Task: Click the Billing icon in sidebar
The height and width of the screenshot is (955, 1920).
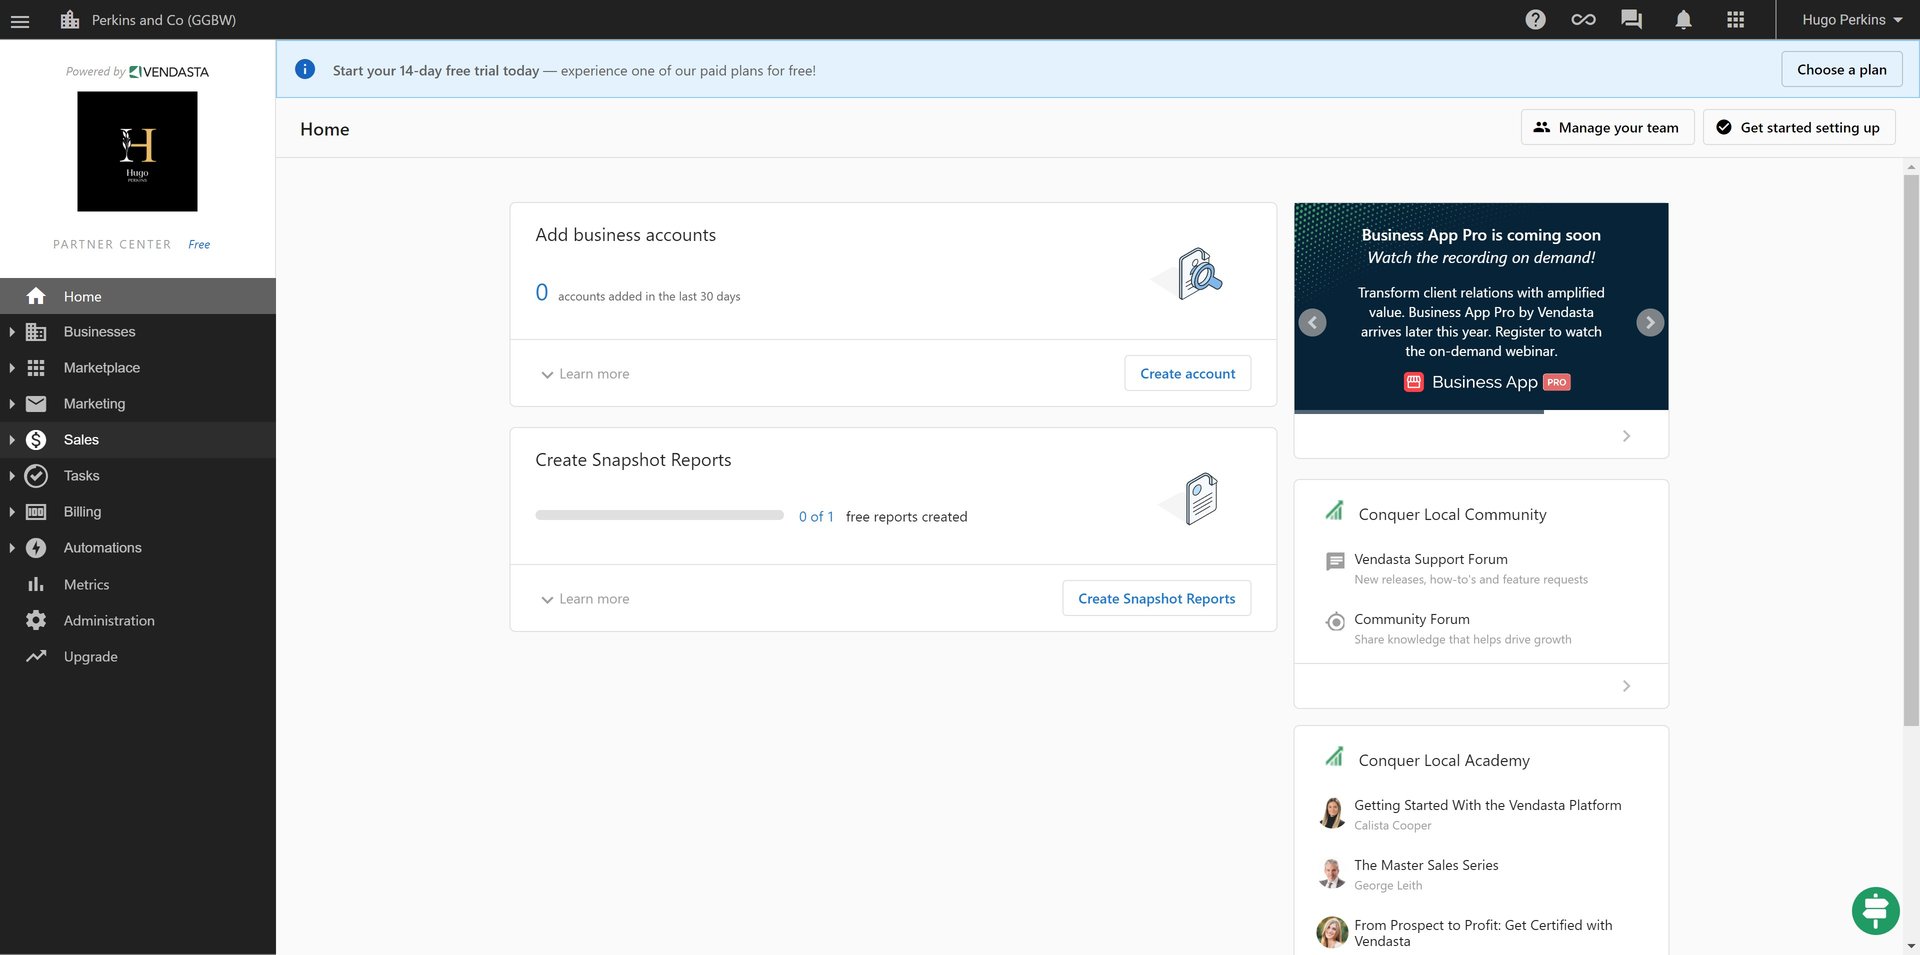Action: pyautogui.click(x=36, y=512)
